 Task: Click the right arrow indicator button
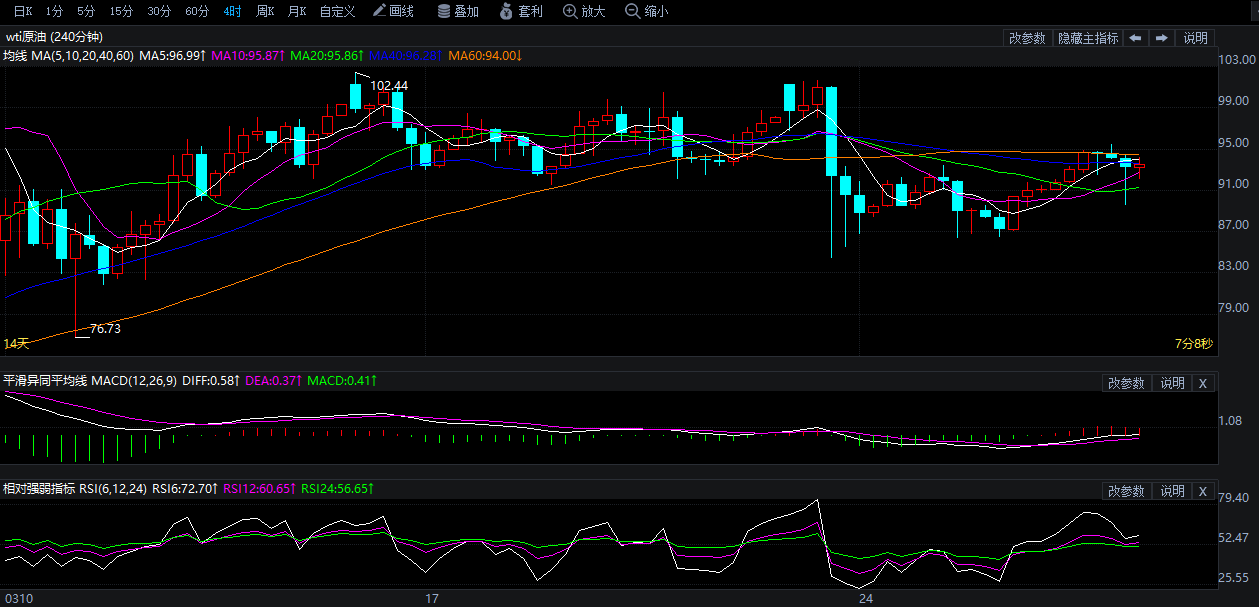[1161, 38]
